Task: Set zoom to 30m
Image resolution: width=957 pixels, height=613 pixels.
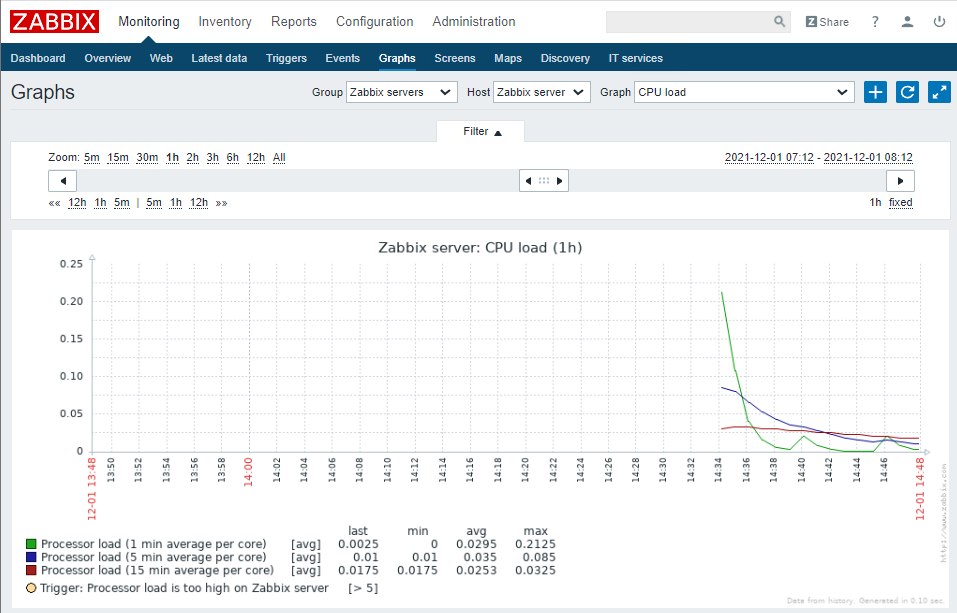Action: (x=147, y=158)
